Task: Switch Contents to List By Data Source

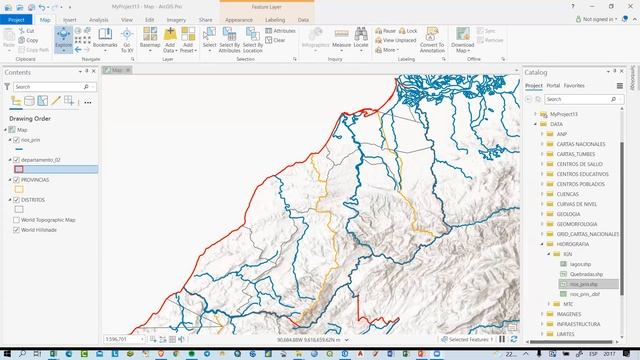Action: tap(29, 101)
